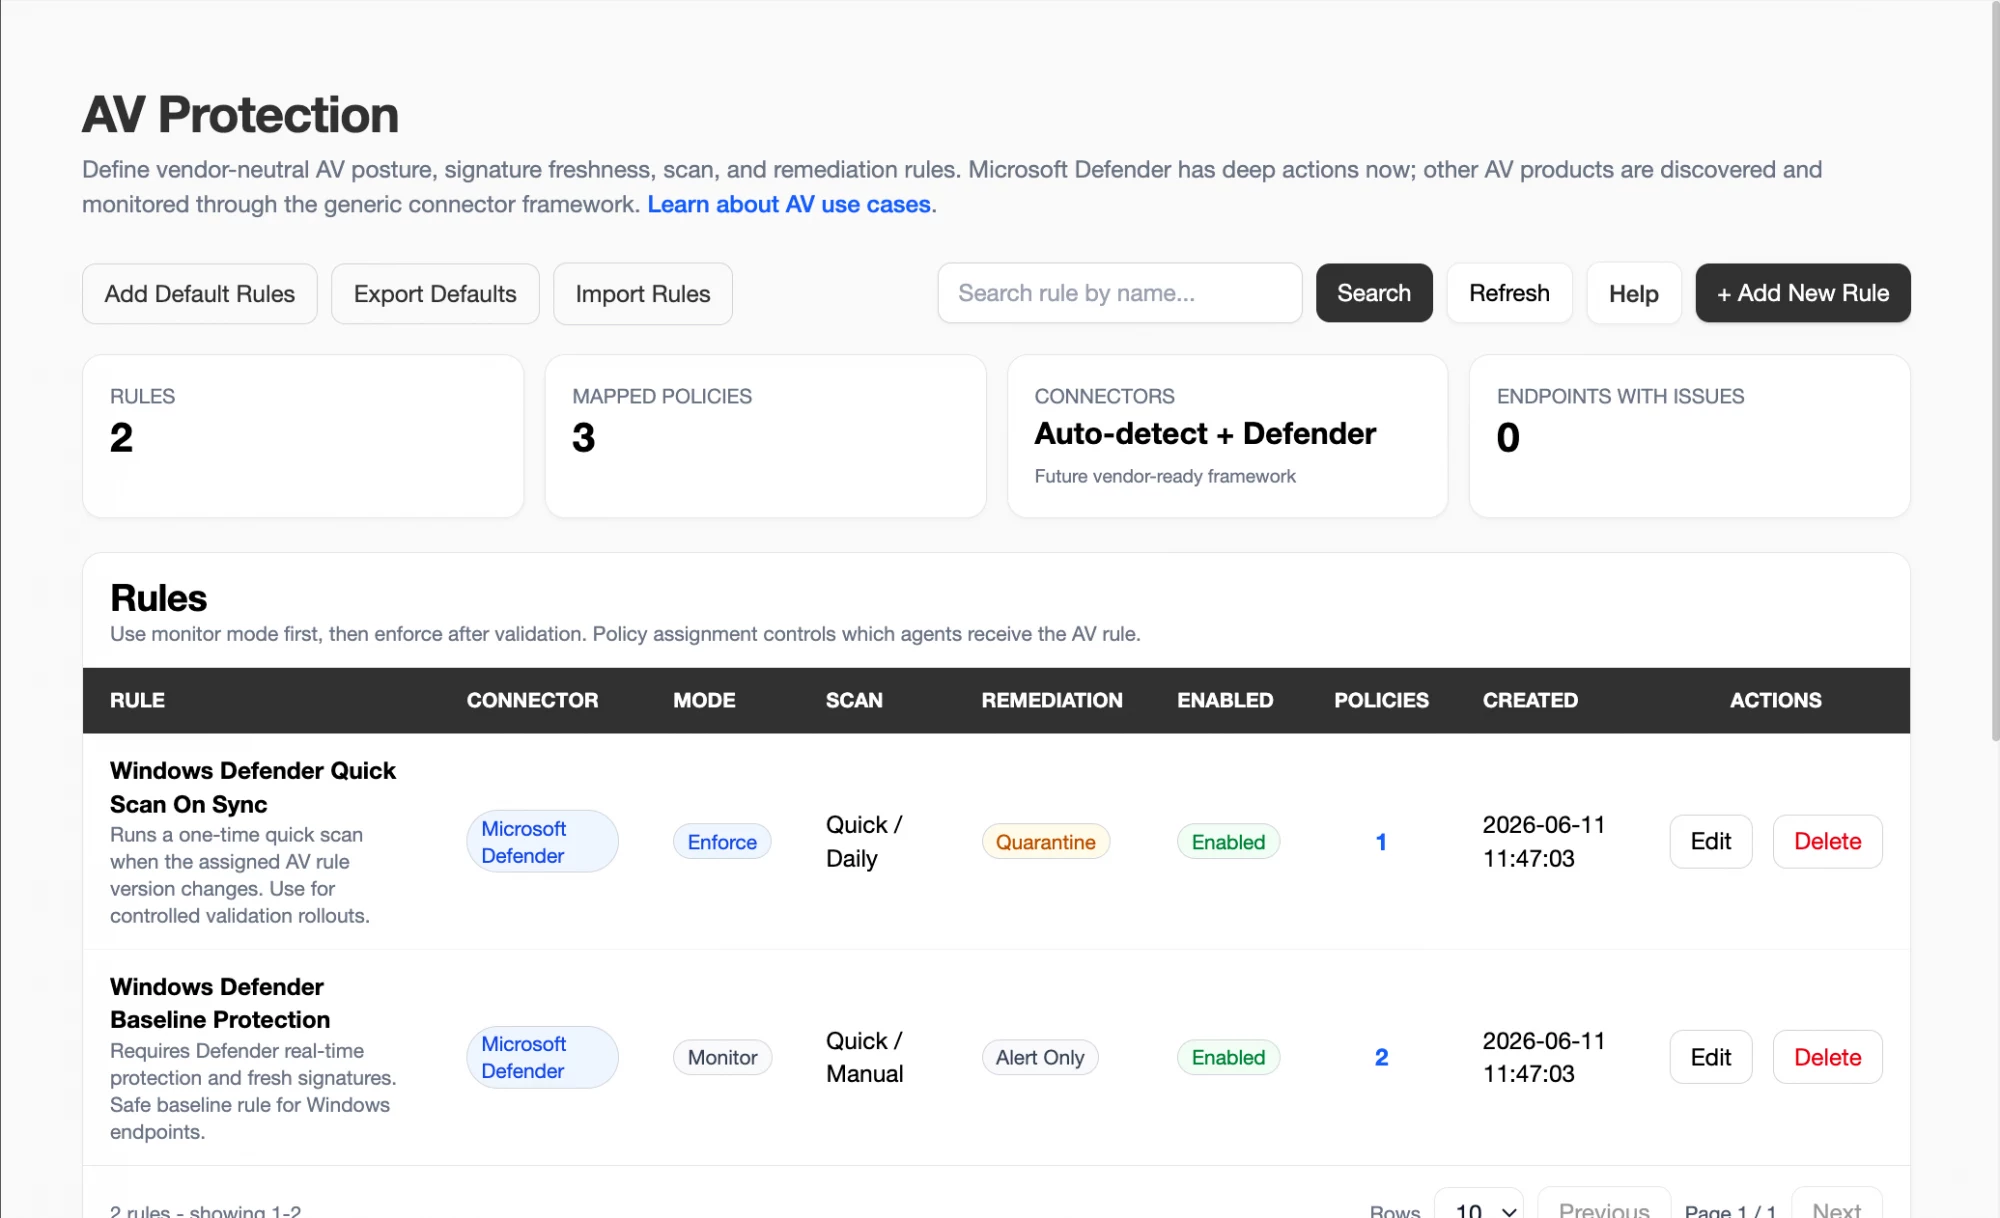Image resolution: width=2000 pixels, height=1218 pixels.
Task: Click Microsoft Defender connector in Baseline Protection row
Action: coord(542,1057)
